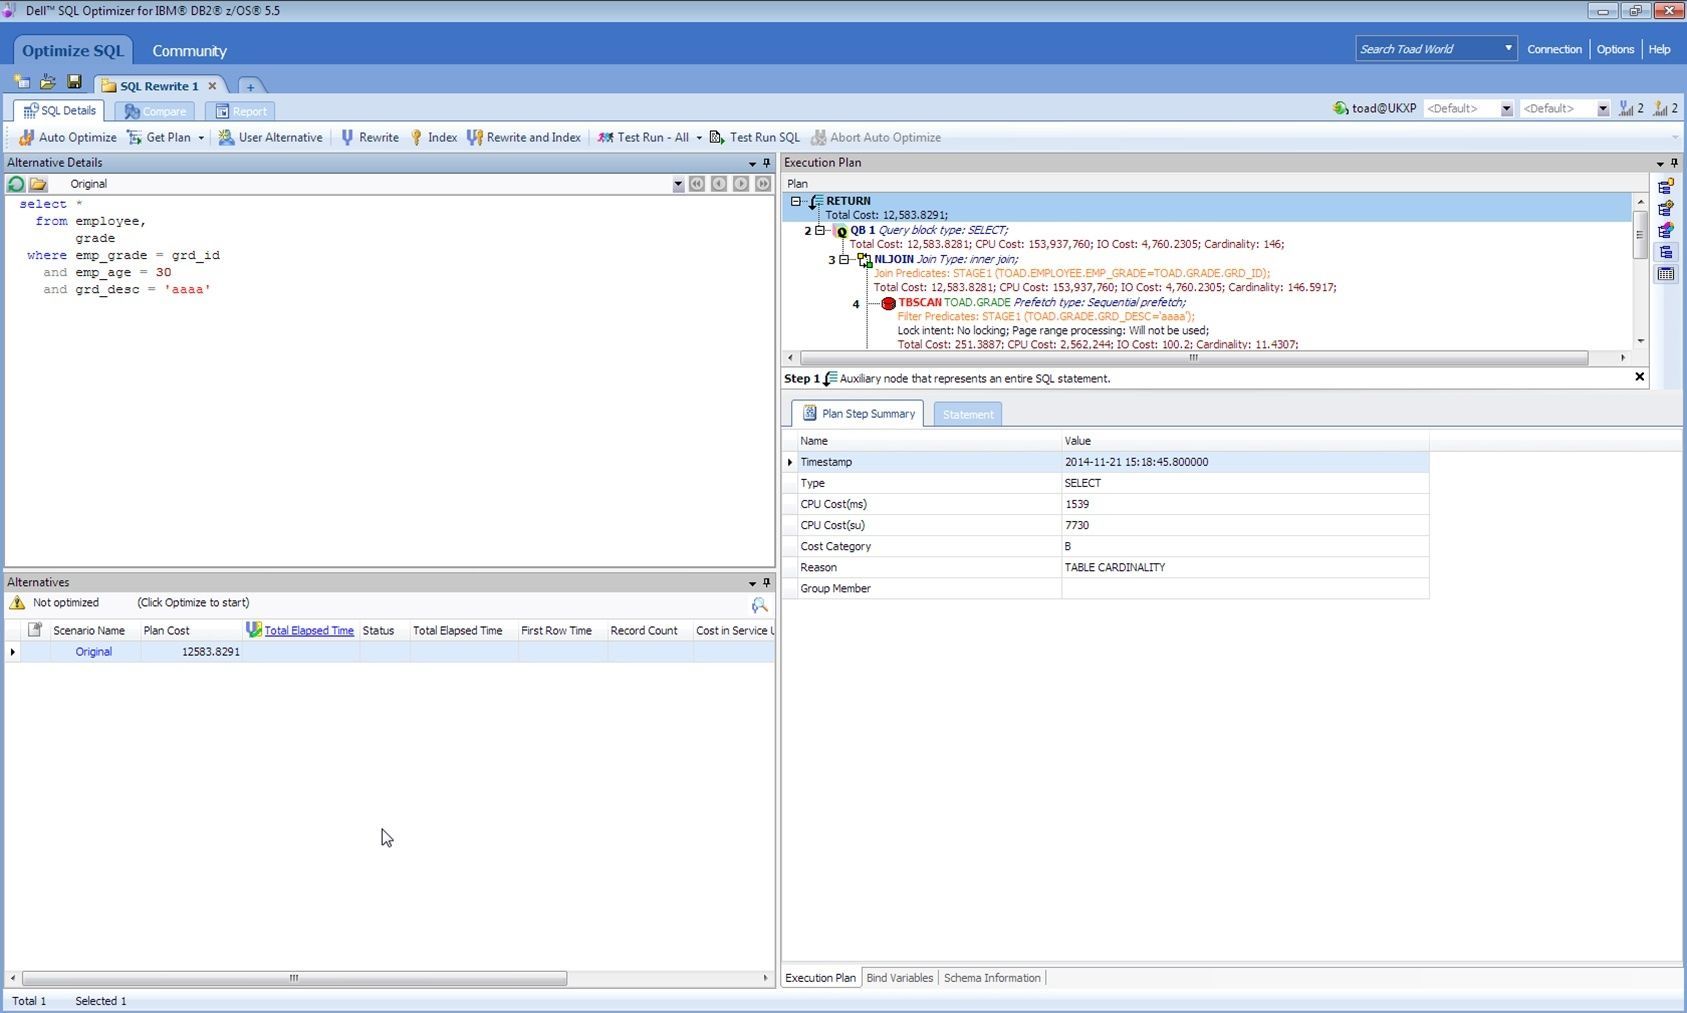Click Test Run SQL button
Screen dimensions: 1687x1013
tap(755, 137)
